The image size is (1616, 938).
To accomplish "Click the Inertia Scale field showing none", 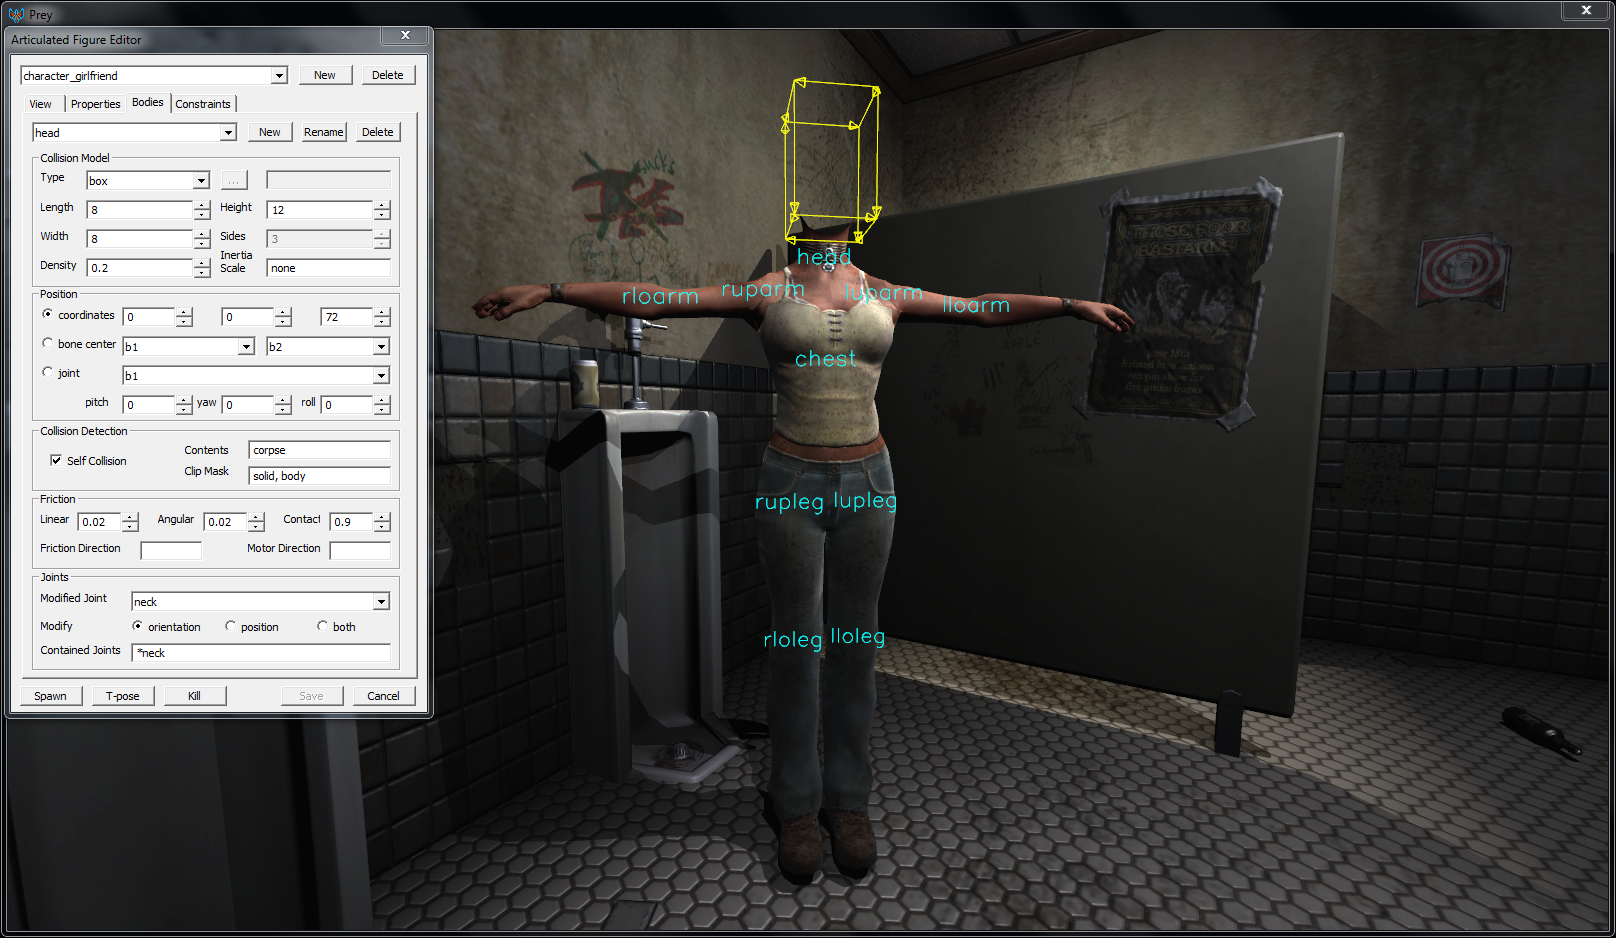I will [328, 268].
